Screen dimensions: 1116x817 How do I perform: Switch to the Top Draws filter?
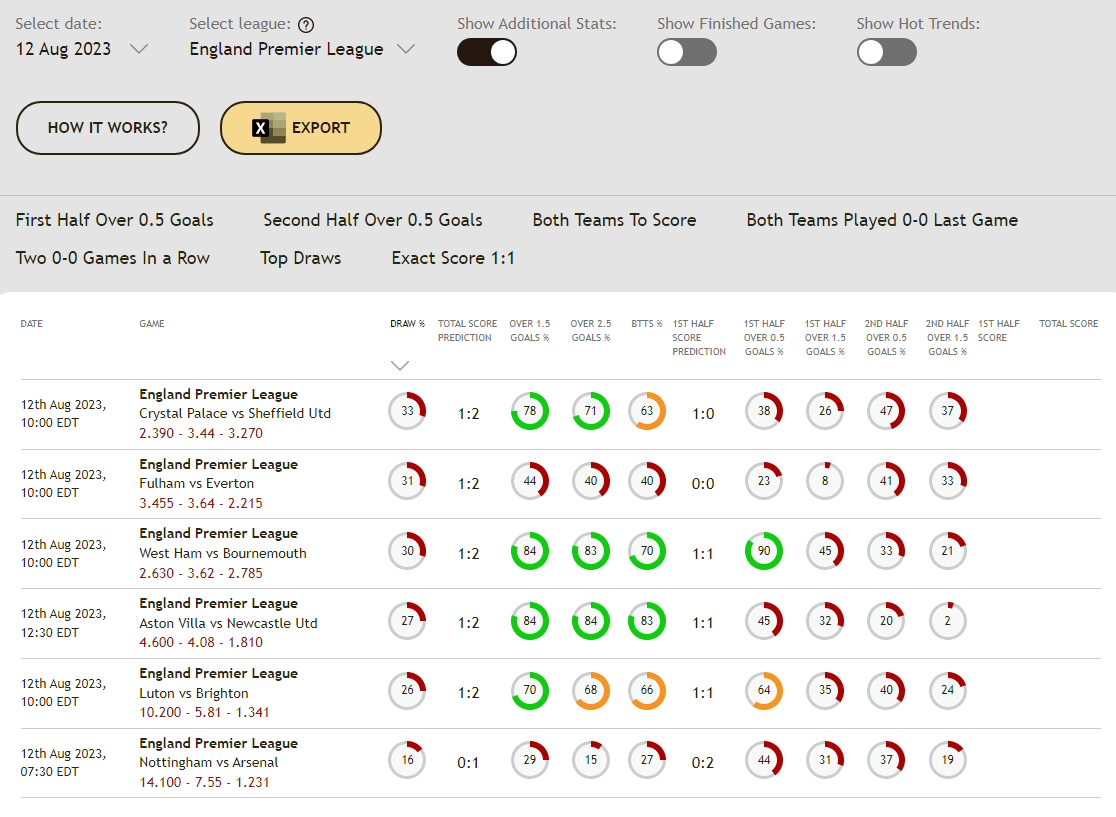coord(300,258)
